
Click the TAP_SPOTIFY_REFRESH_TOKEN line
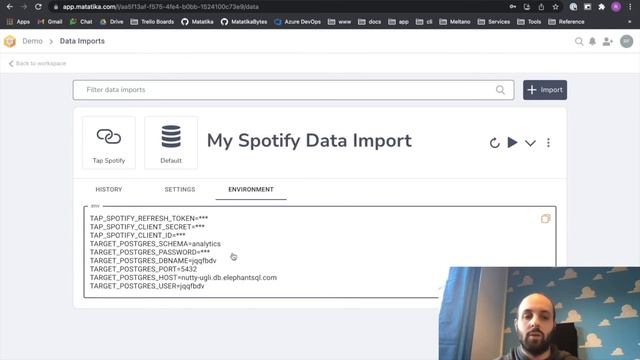point(149,218)
